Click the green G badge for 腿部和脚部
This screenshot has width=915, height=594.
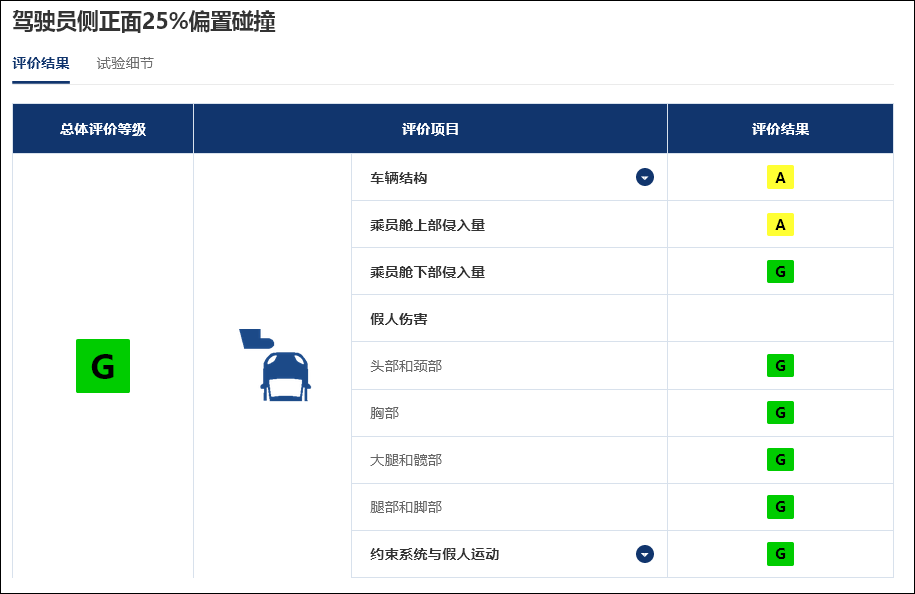[780, 507]
